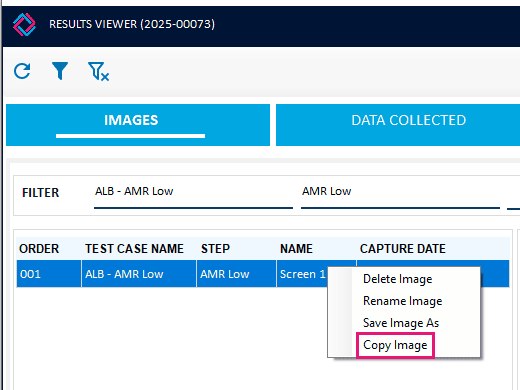Click the Results Viewer app logo
This screenshot has height=390, width=520.
pos(24,25)
